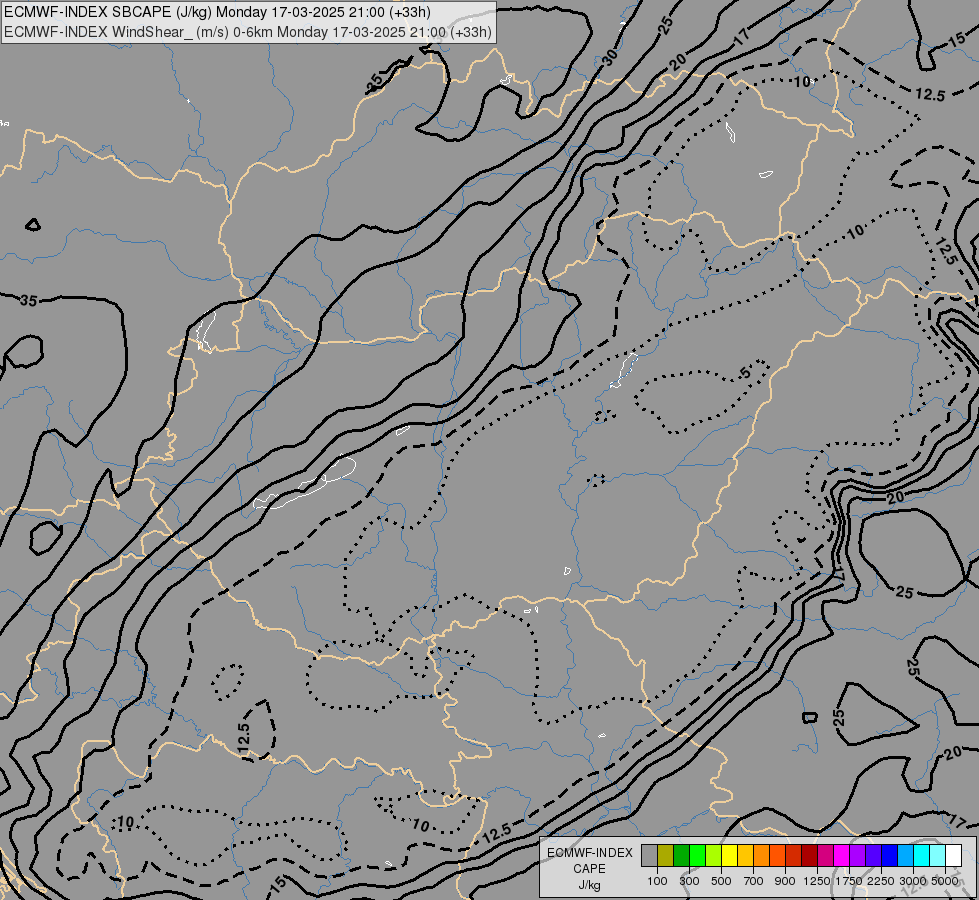Select the brick red legend swatch
This screenshot has height=900, width=979.
point(794,856)
